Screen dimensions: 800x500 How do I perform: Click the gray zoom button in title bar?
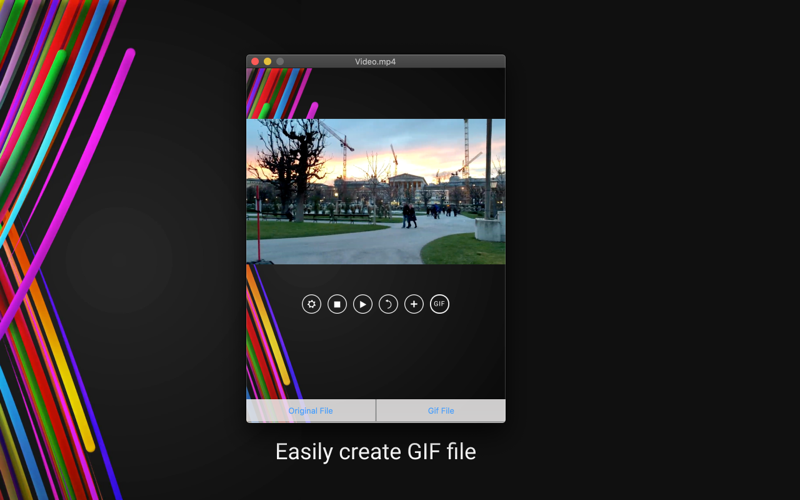(x=280, y=61)
